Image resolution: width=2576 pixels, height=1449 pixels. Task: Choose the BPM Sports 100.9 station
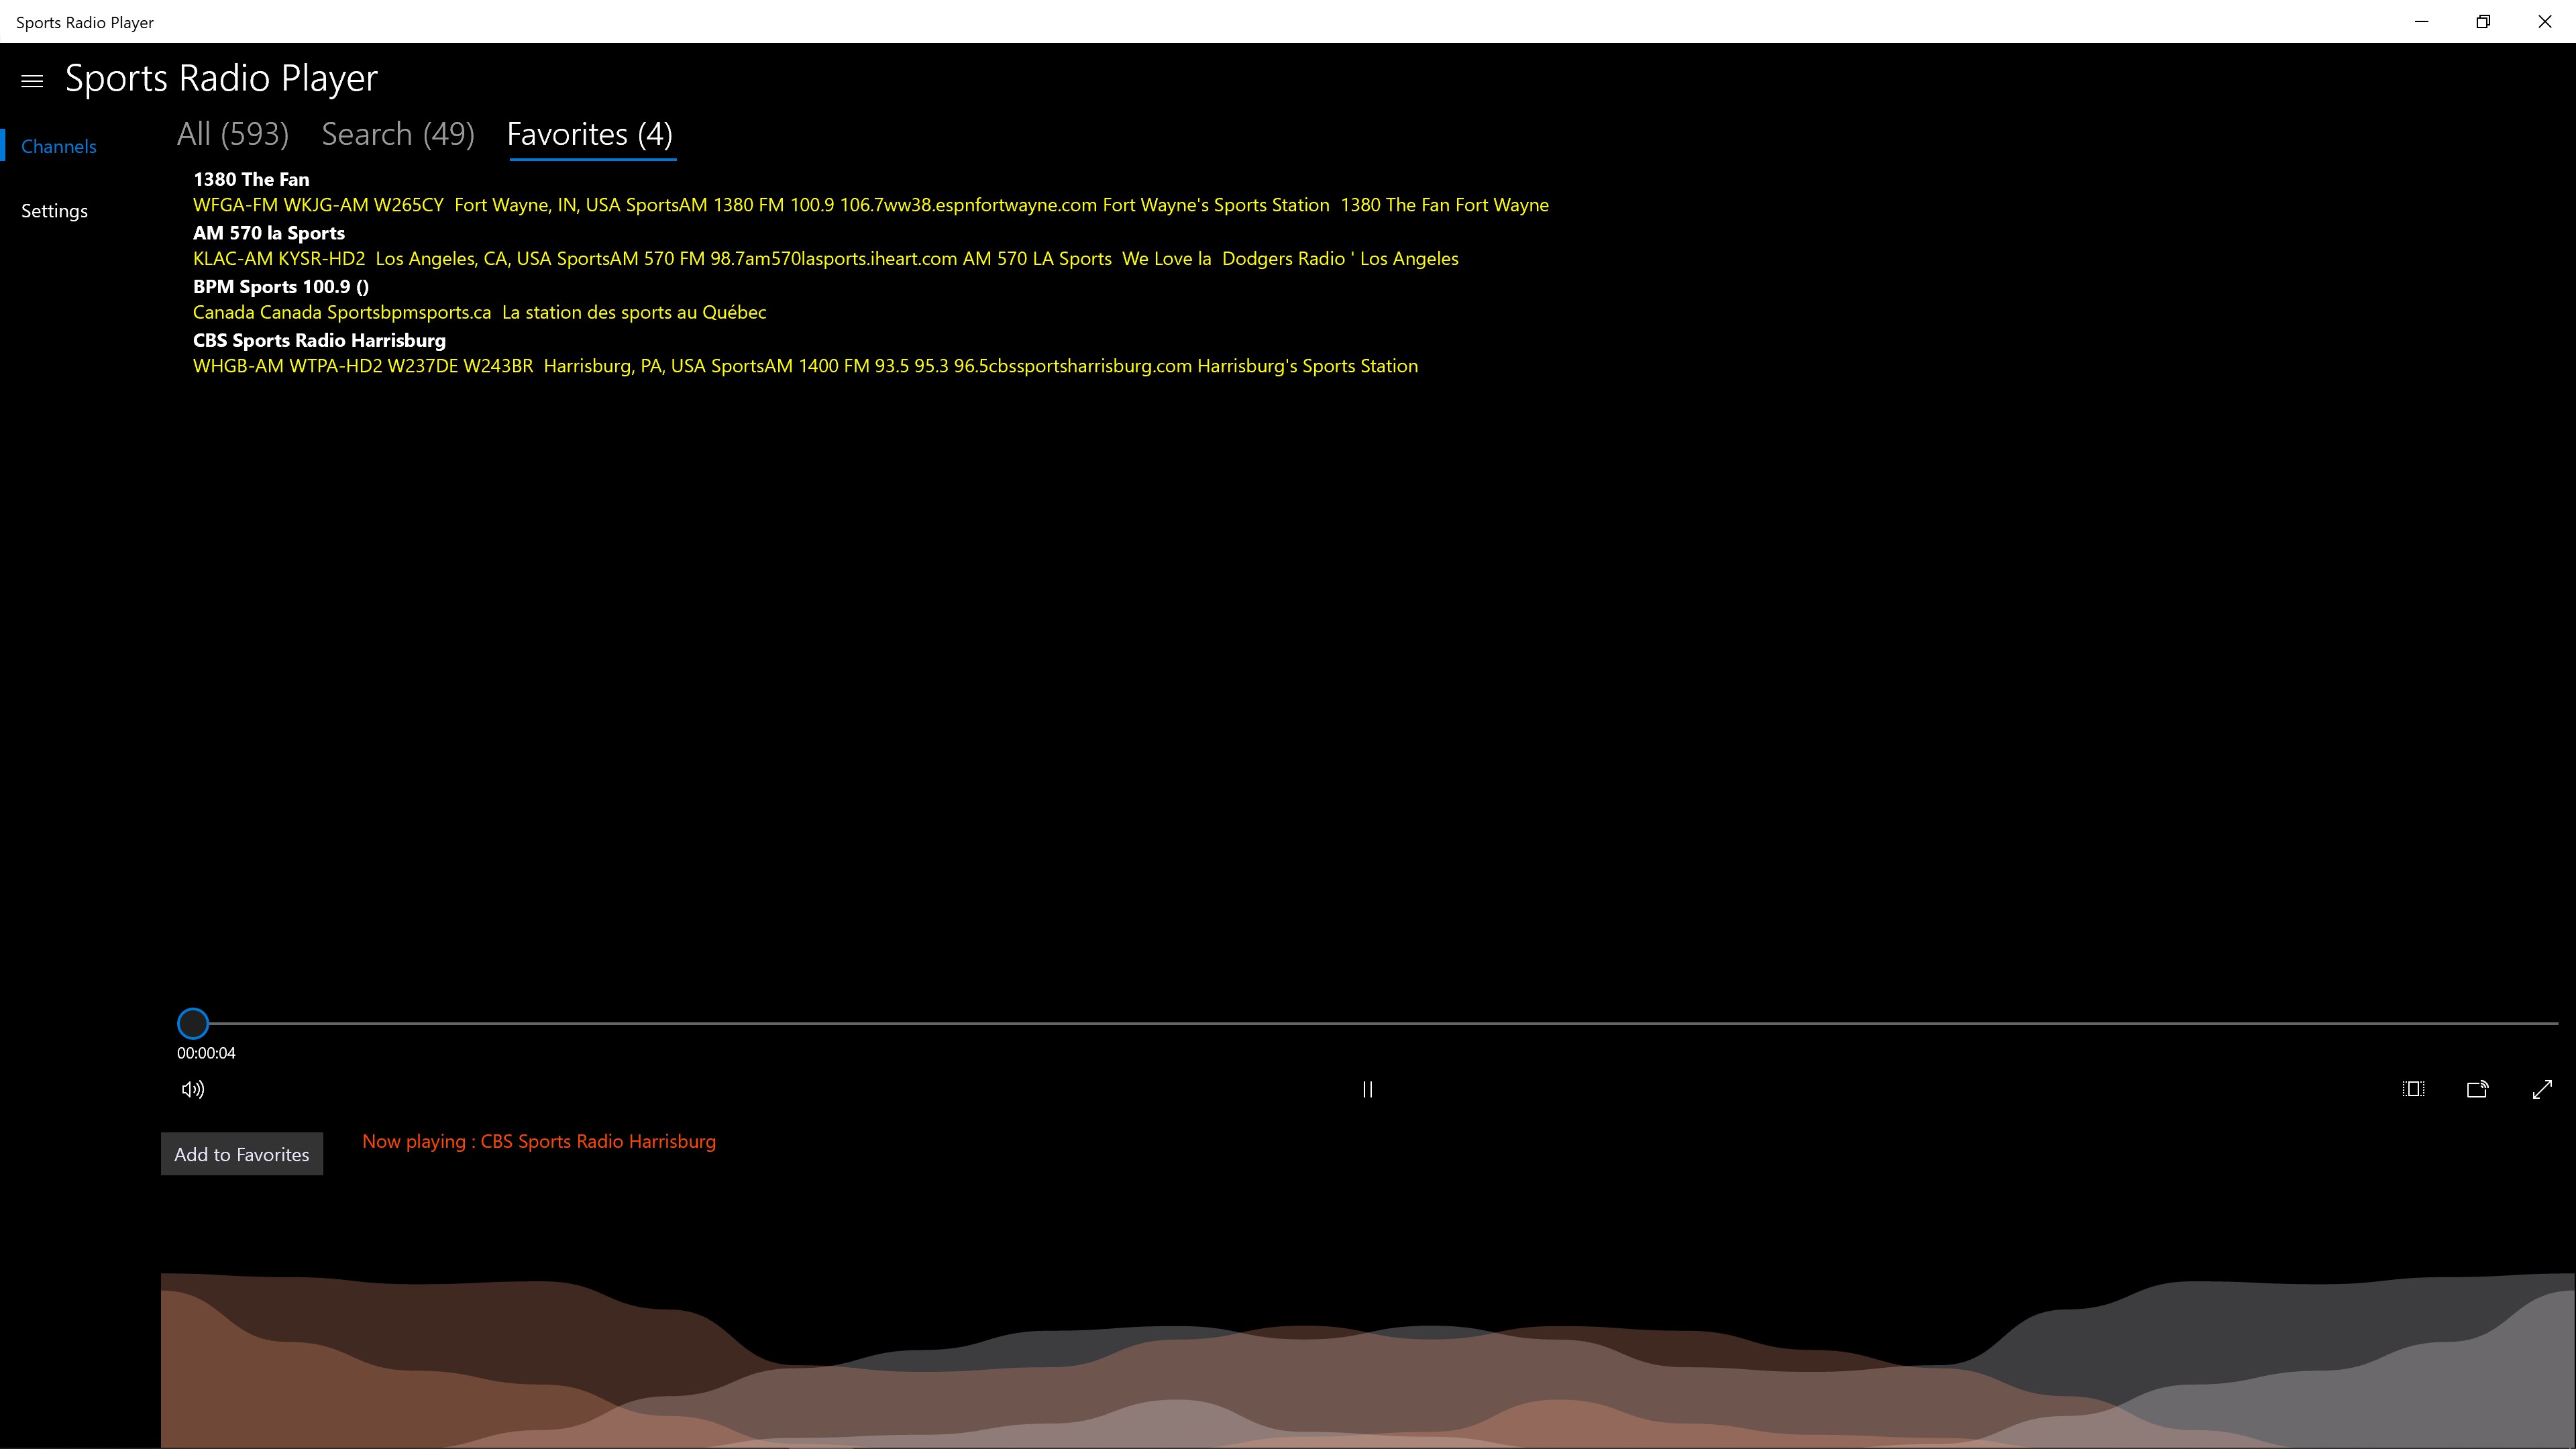pos(281,287)
